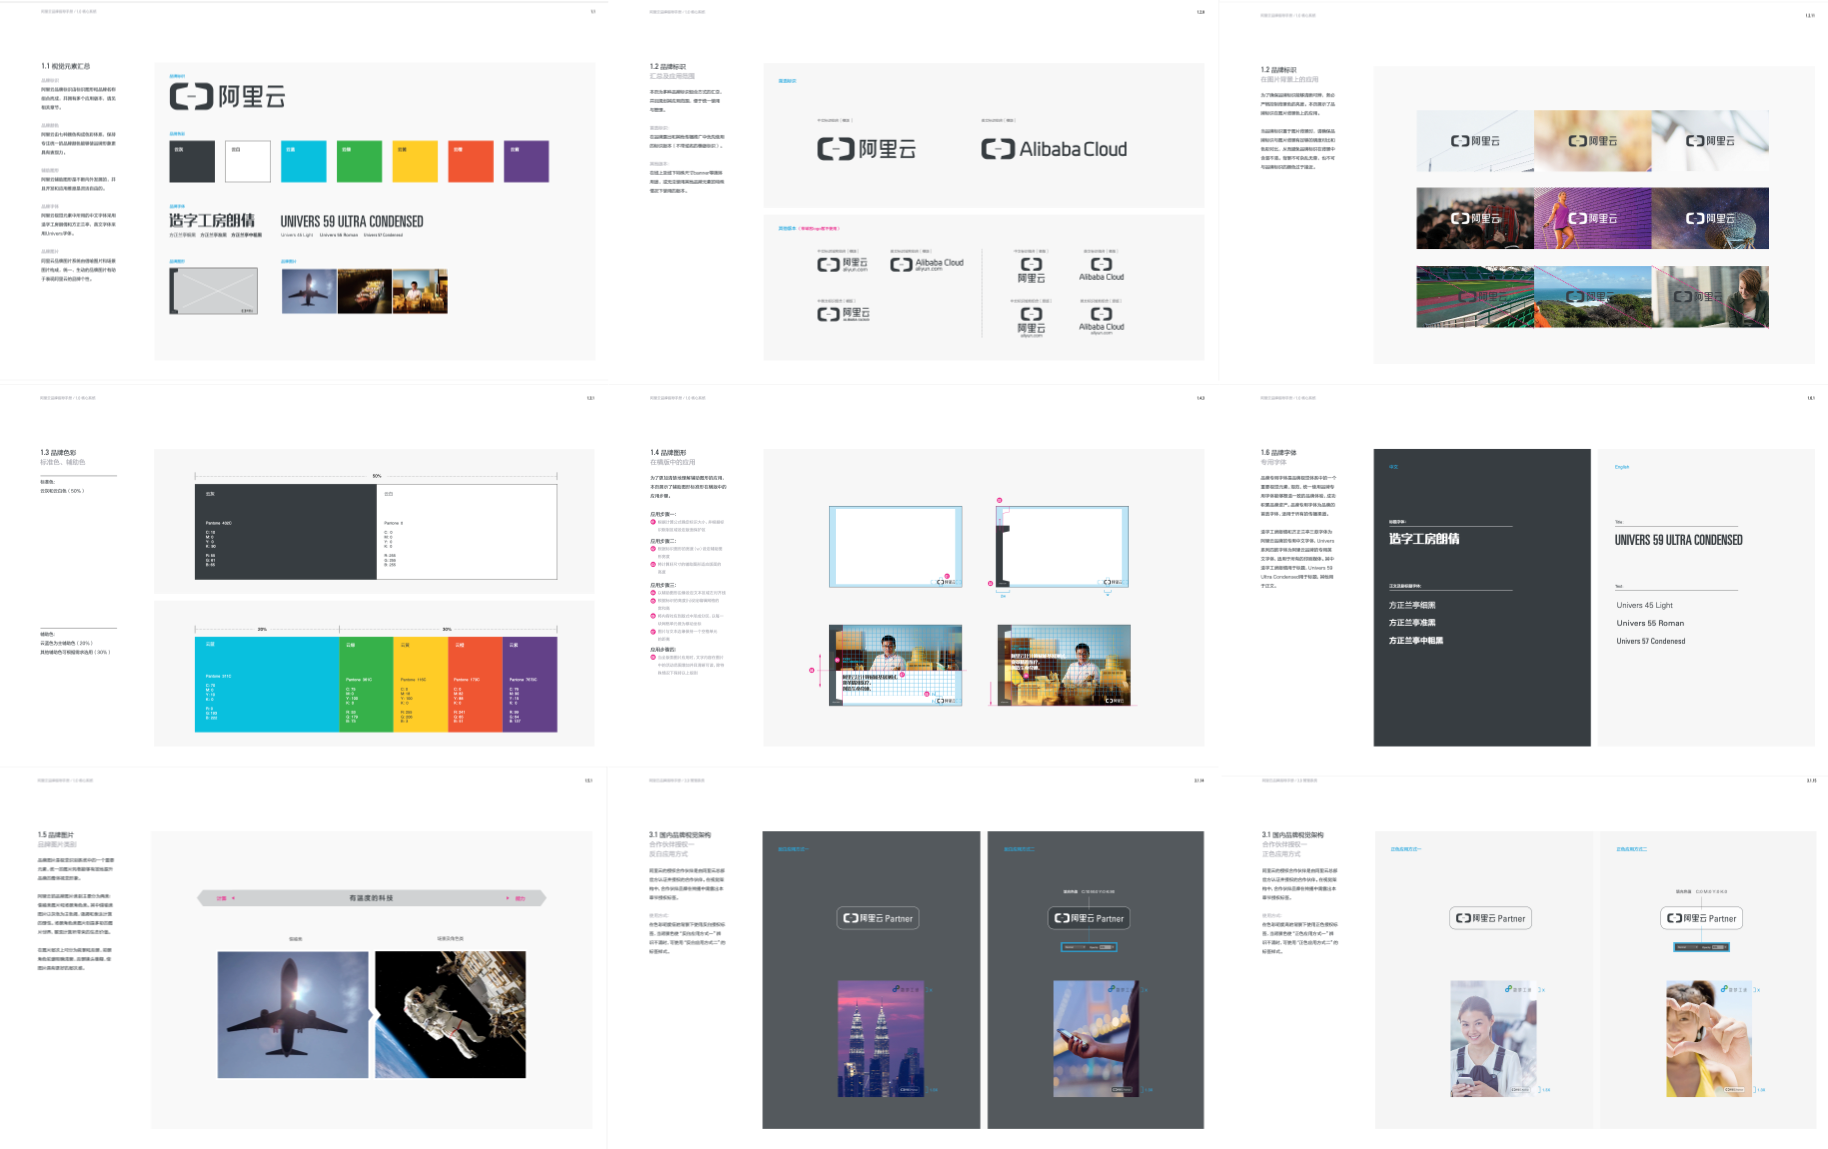The height and width of the screenshot is (1149, 1828).
Task: Select the large black color block in section 1.3
Action: (x=286, y=532)
